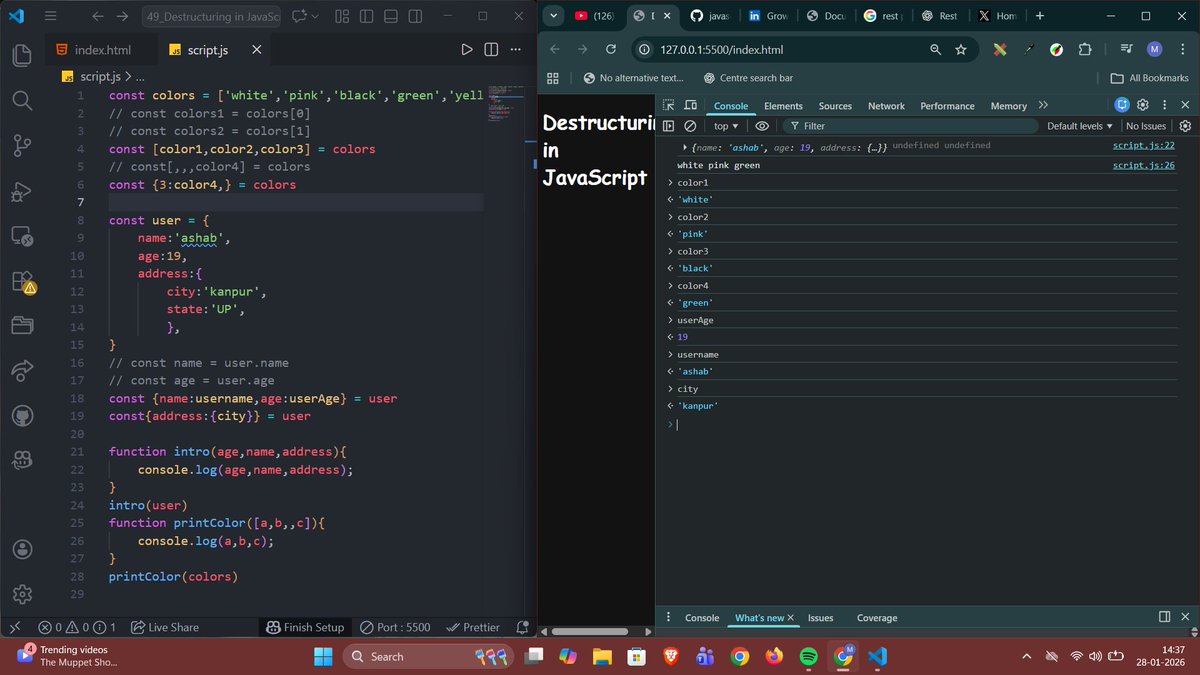Viewport: 1200px width, 675px height.
Task: Click Finish Setup in VS Code status bar
Action: click(305, 627)
